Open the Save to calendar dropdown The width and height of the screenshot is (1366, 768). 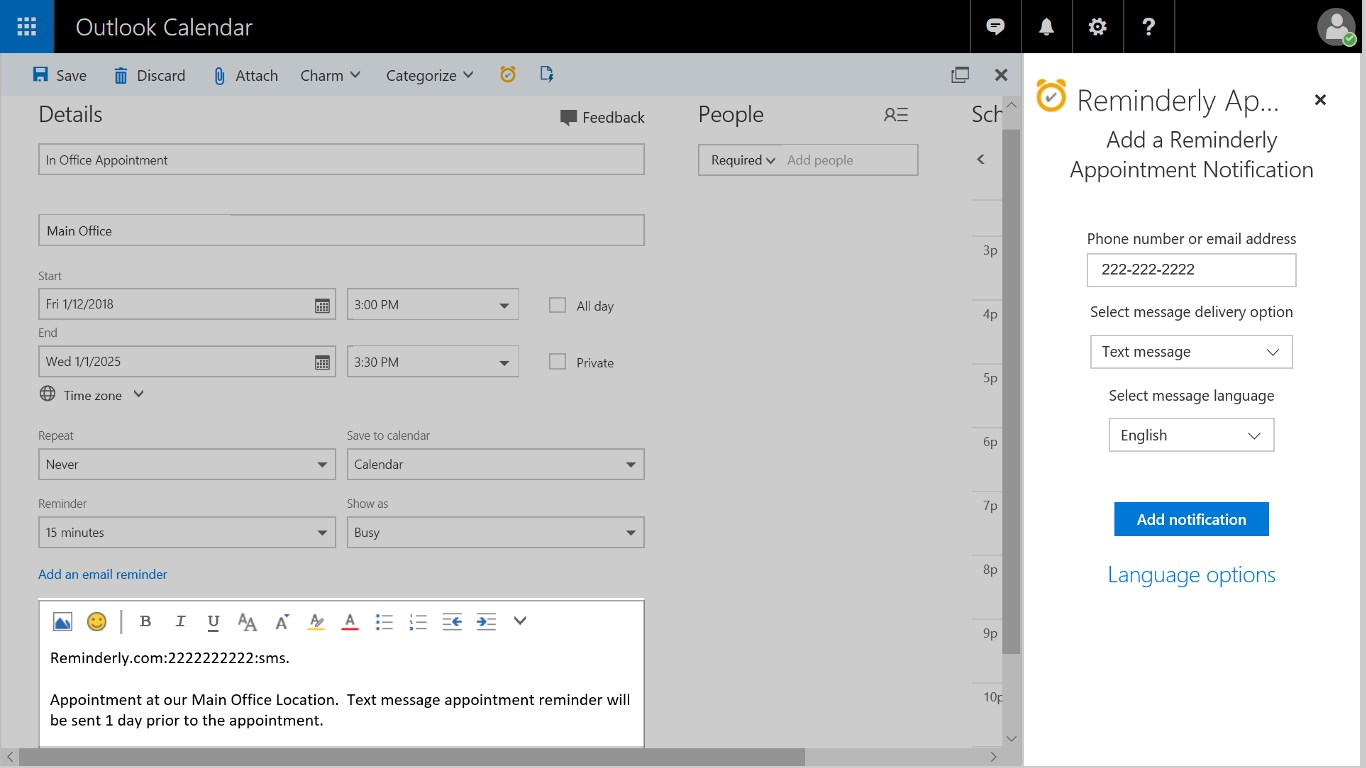496,464
